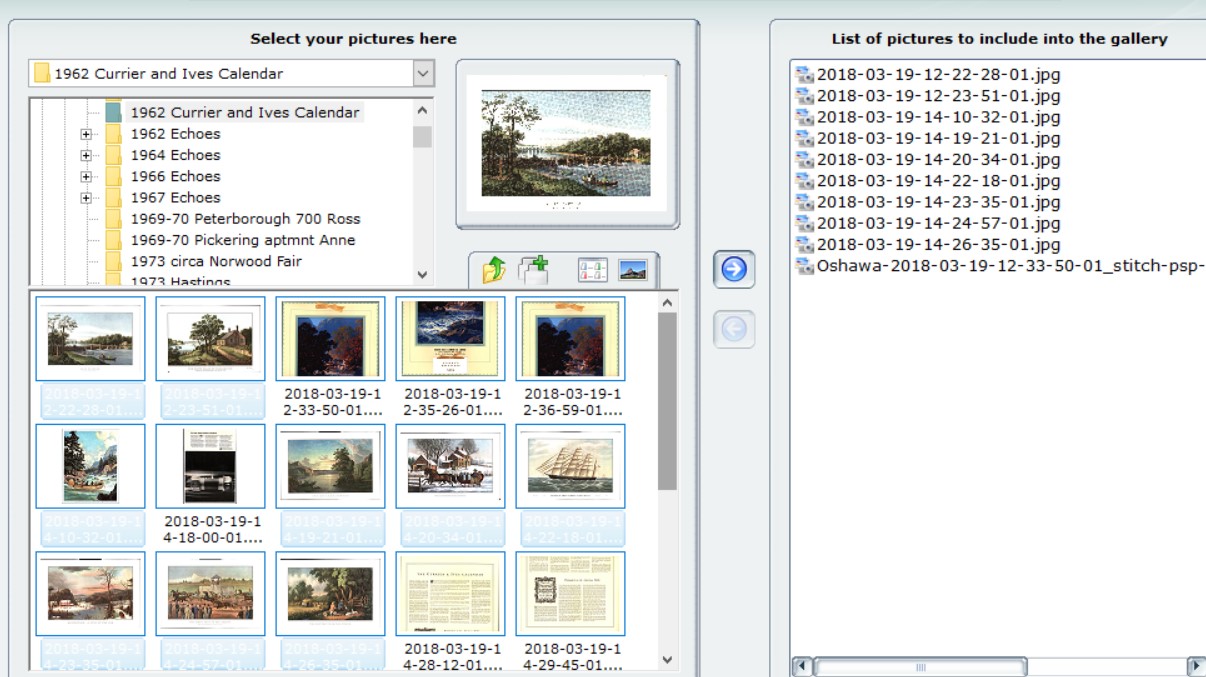
Task: Select thumbnail 2018-03-19-14-20-34-01 winter scene
Action: coord(450,466)
